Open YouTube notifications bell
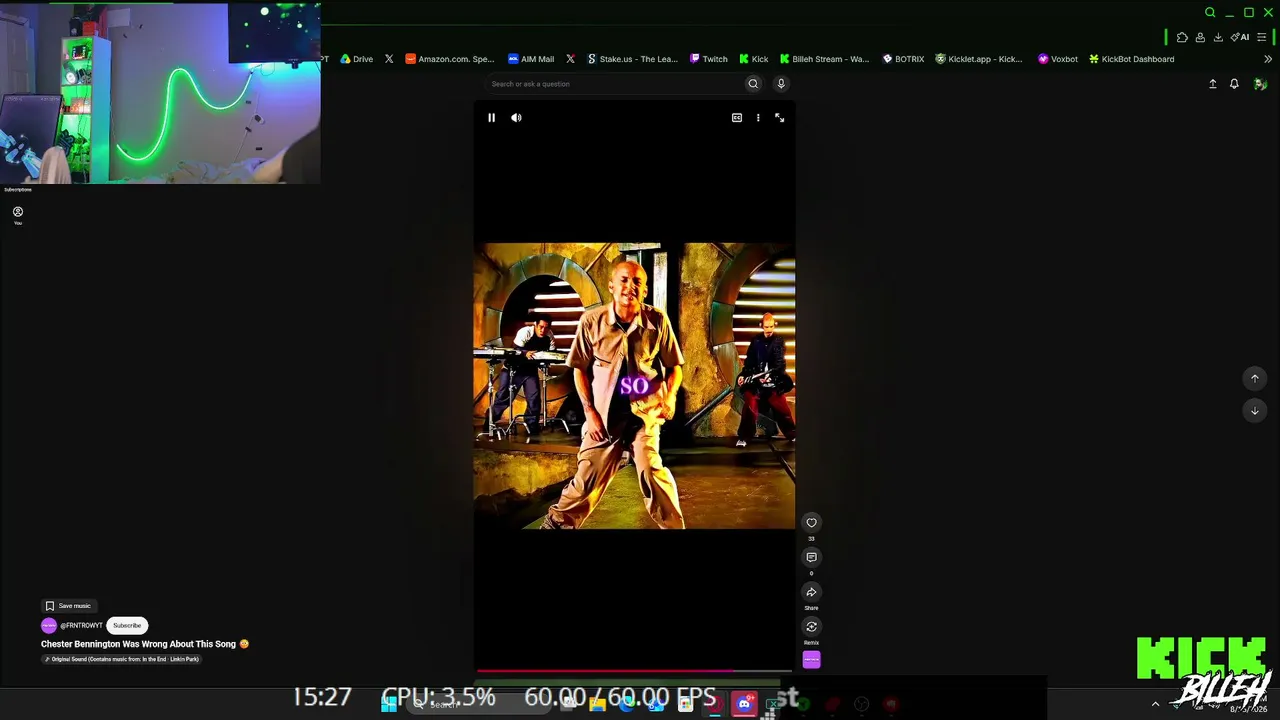 click(1234, 84)
